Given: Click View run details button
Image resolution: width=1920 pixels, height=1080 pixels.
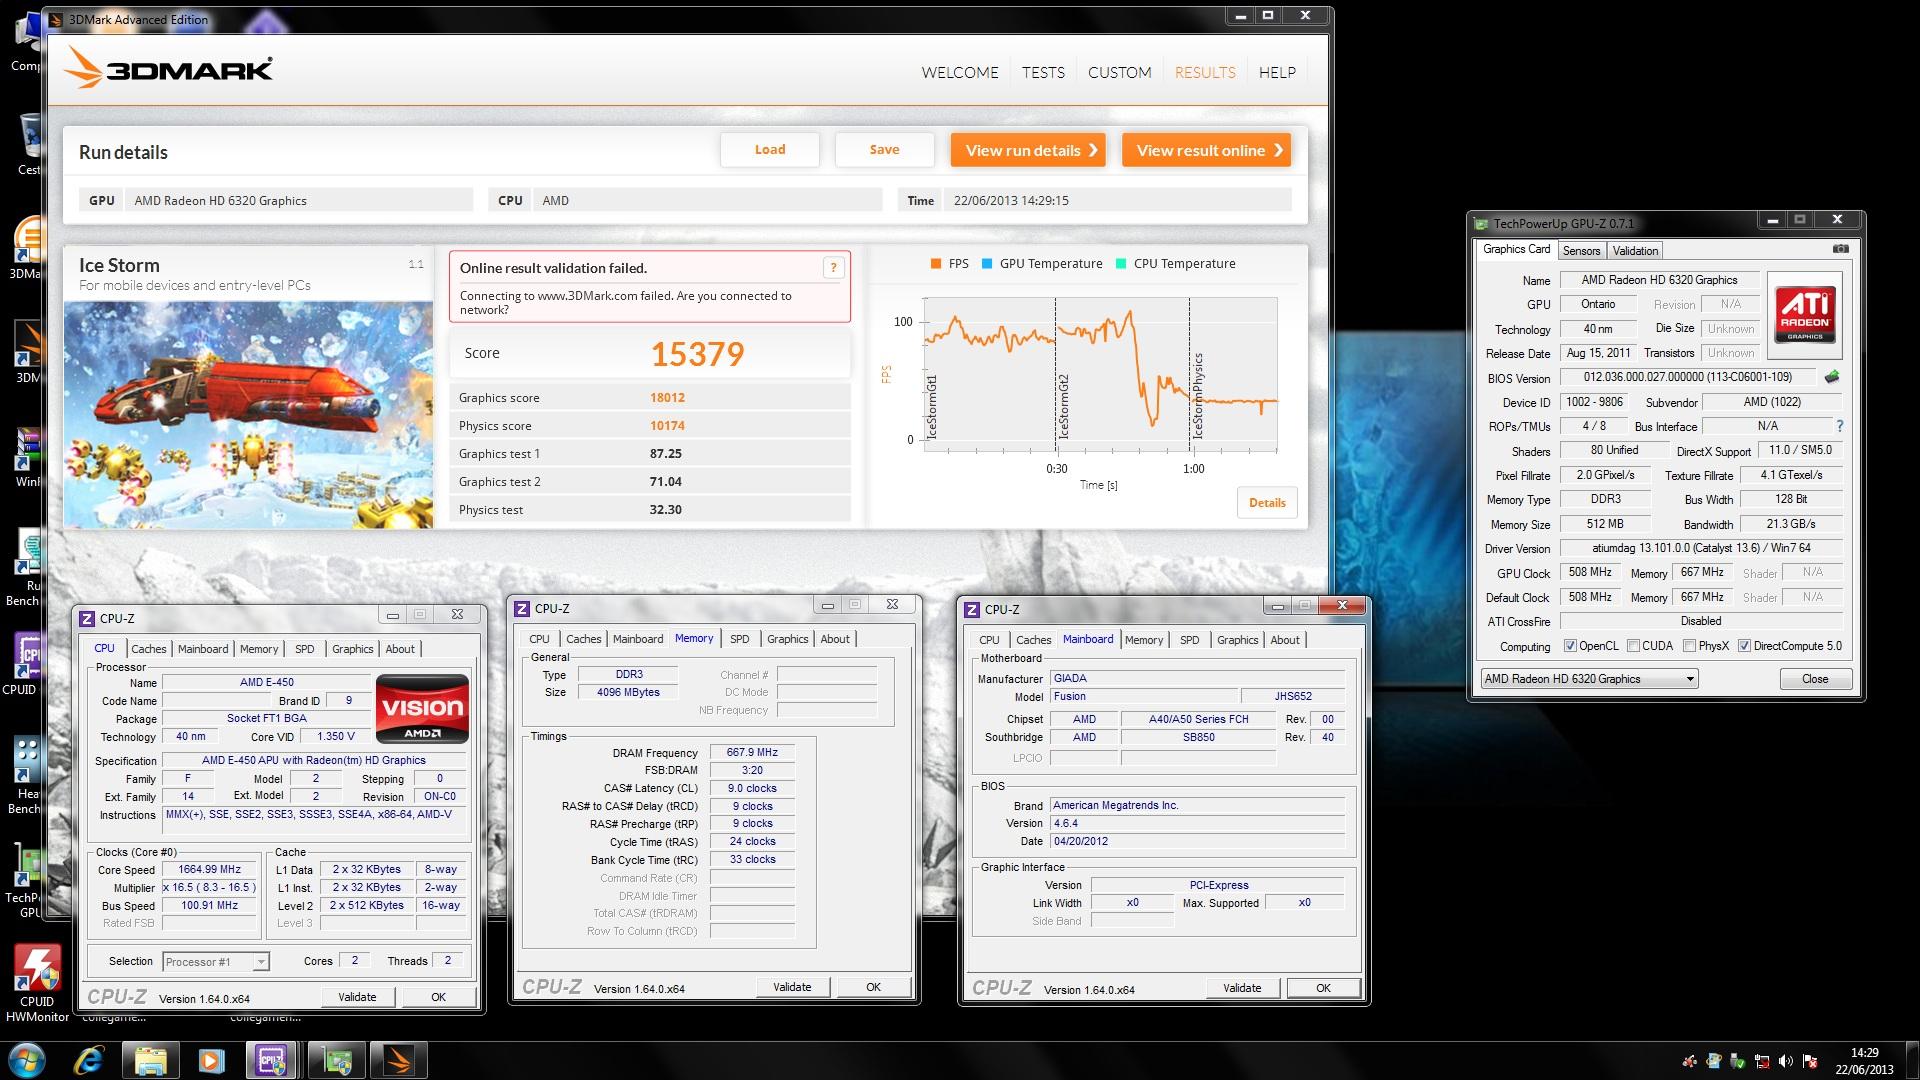Looking at the screenshot, I should pos(1028,150).
